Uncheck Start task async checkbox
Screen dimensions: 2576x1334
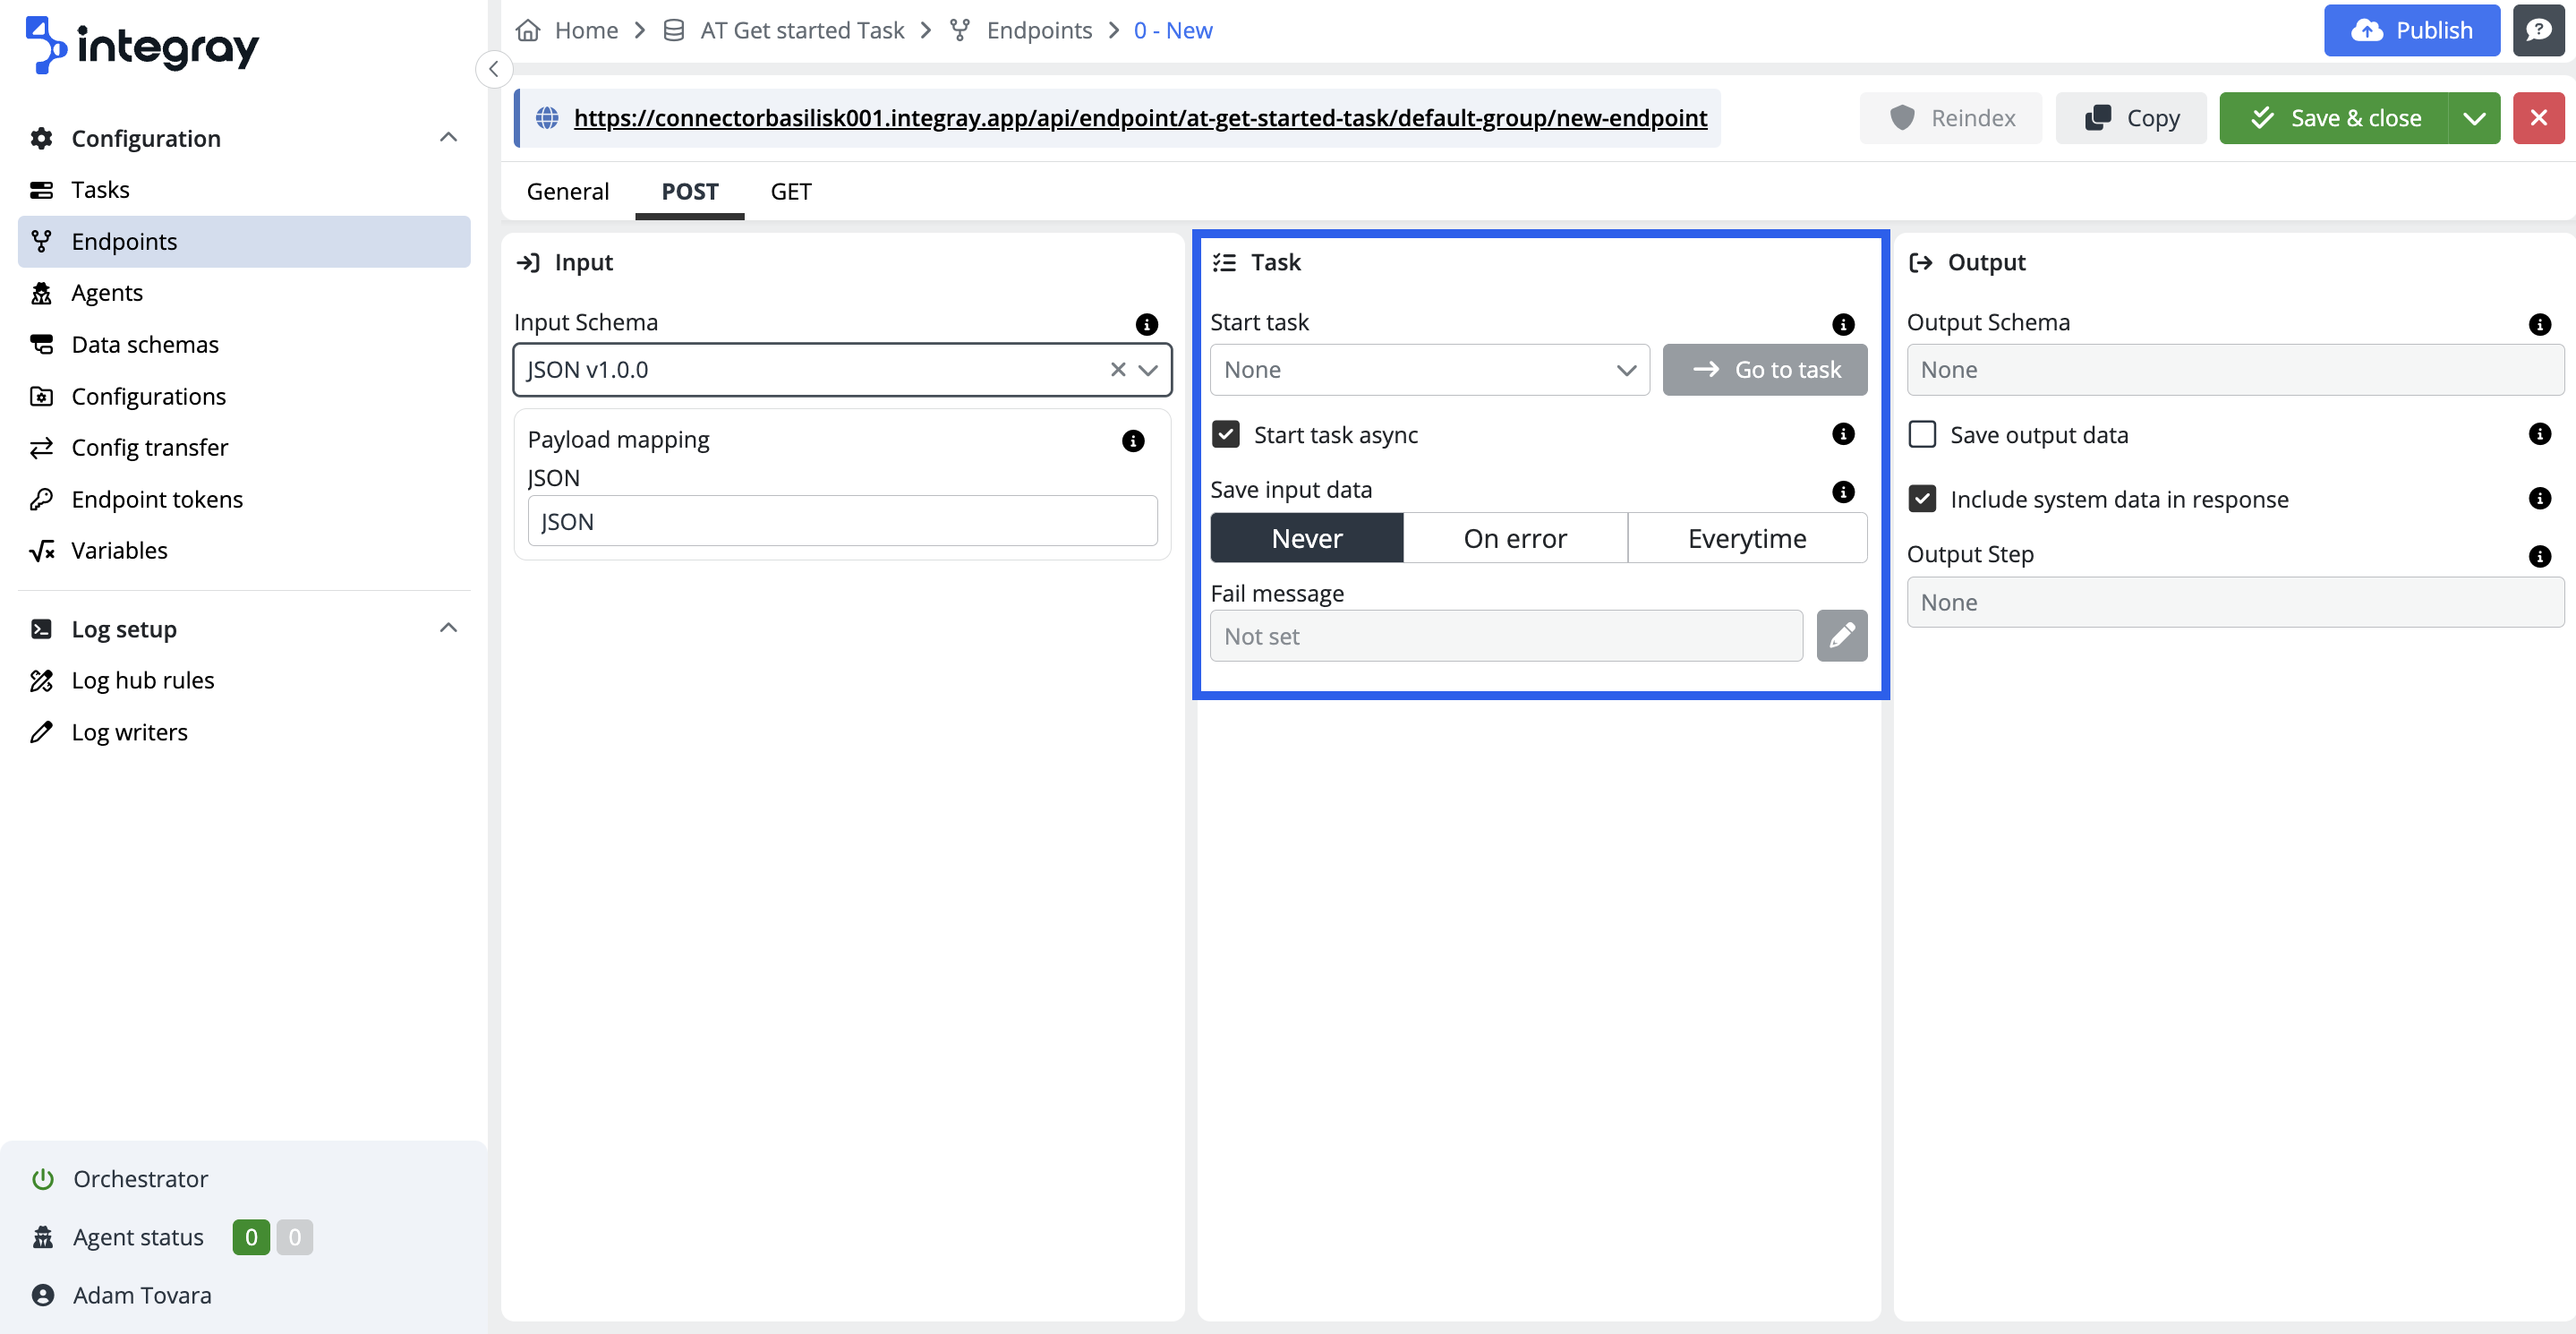pos(1225,435)
